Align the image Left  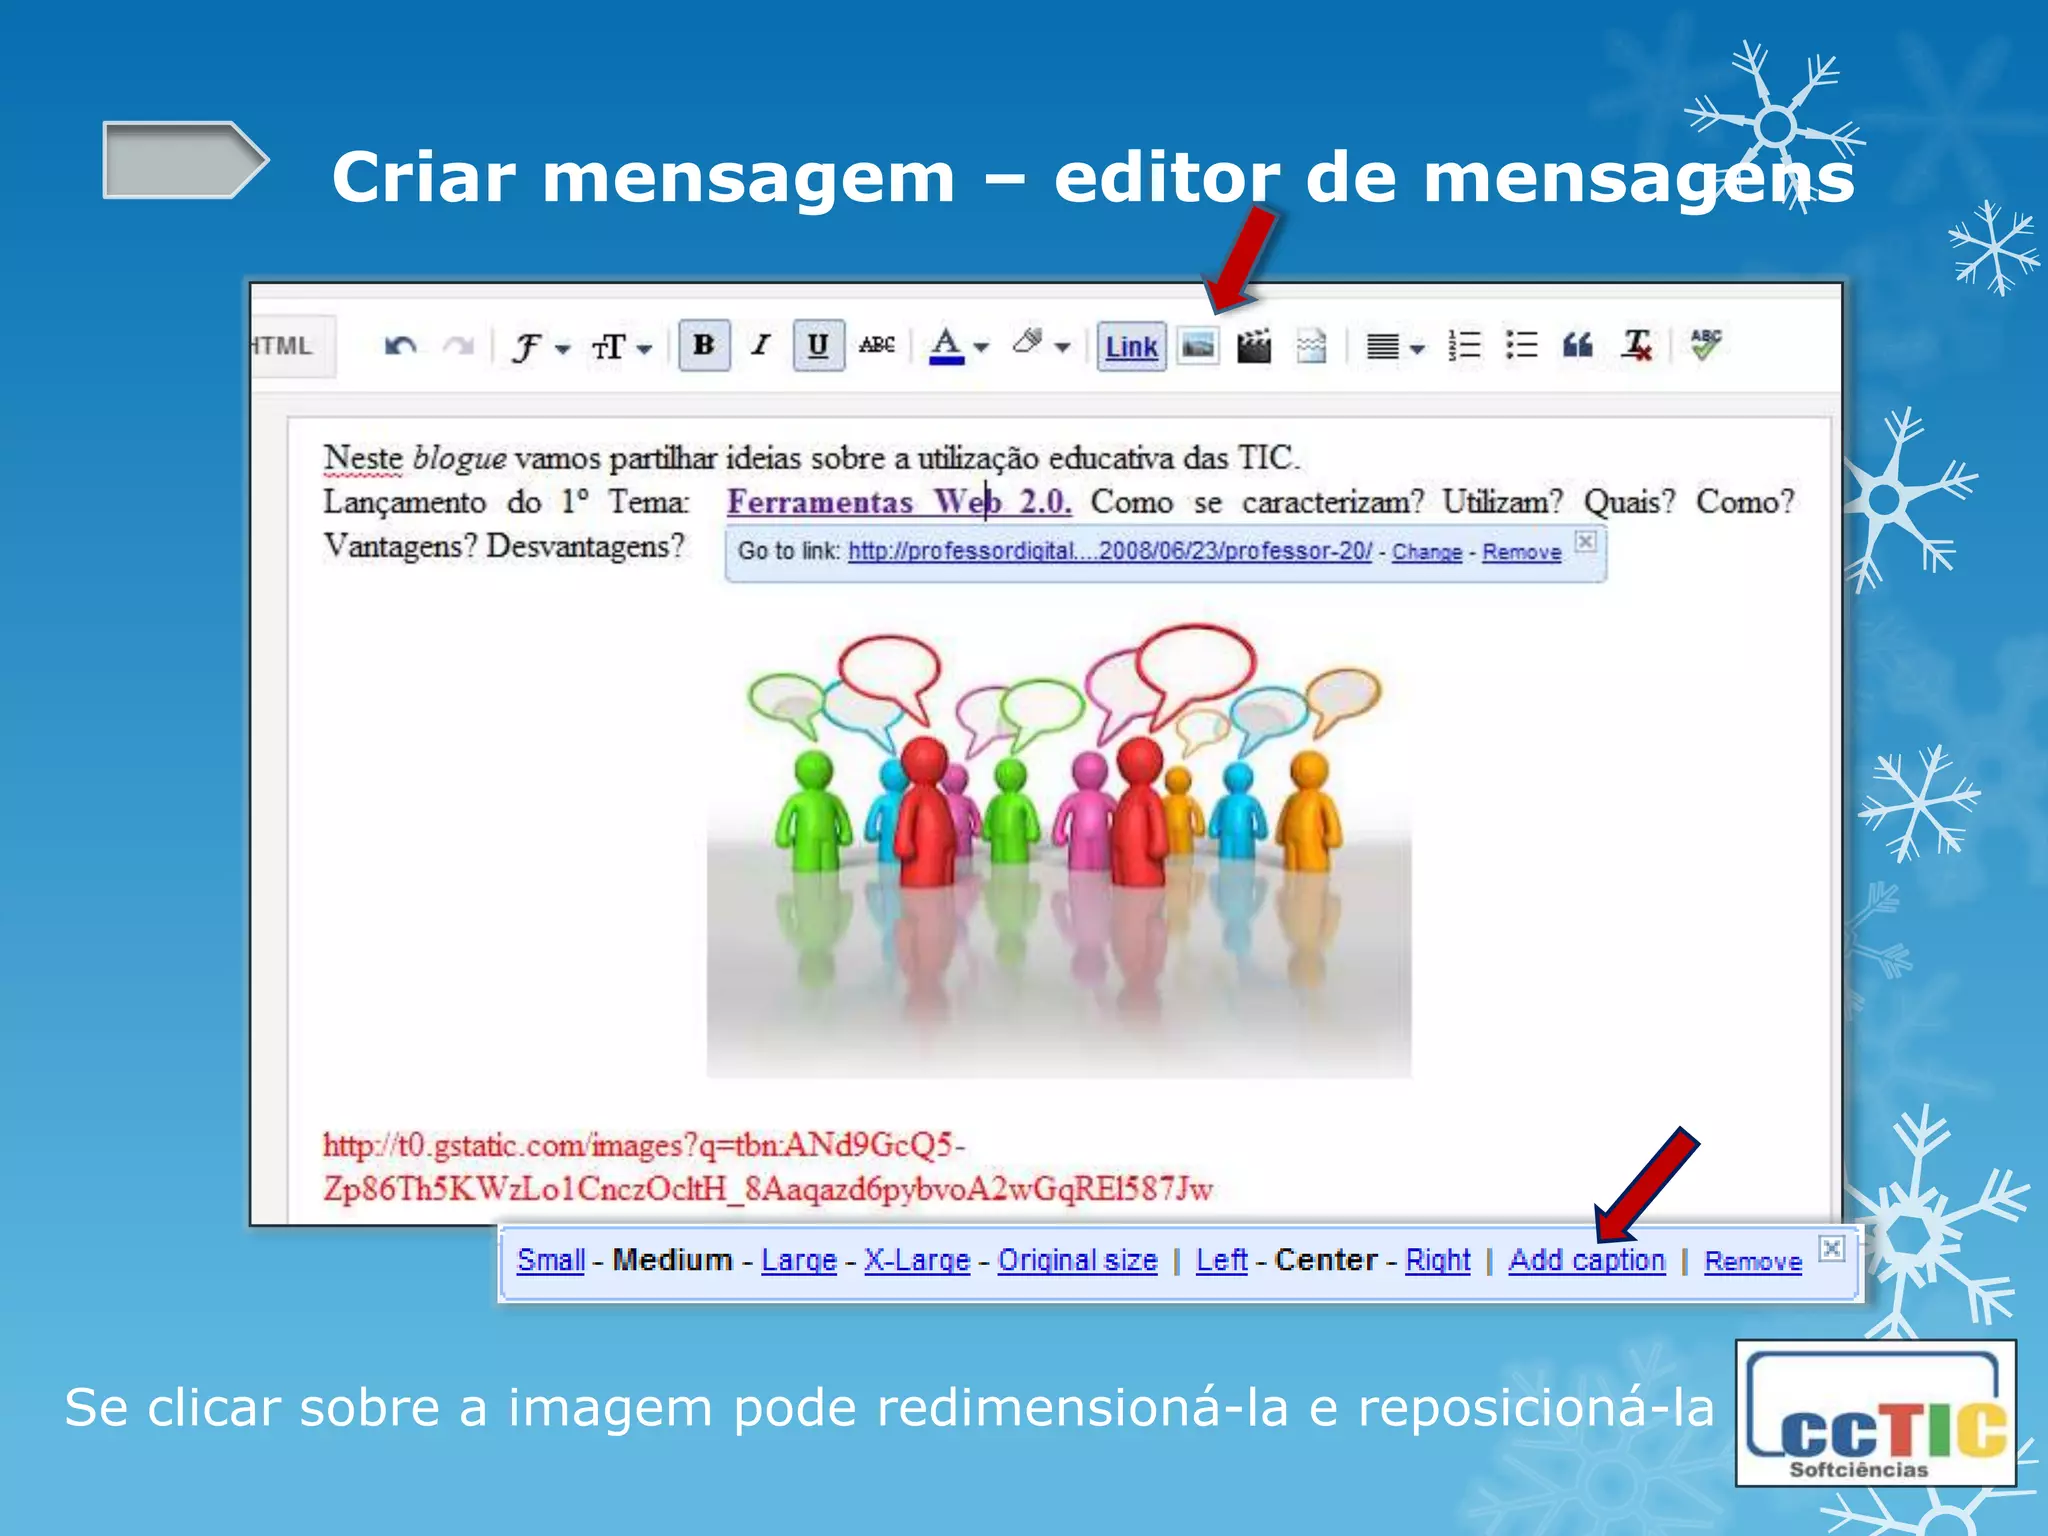point(1222,1260)
